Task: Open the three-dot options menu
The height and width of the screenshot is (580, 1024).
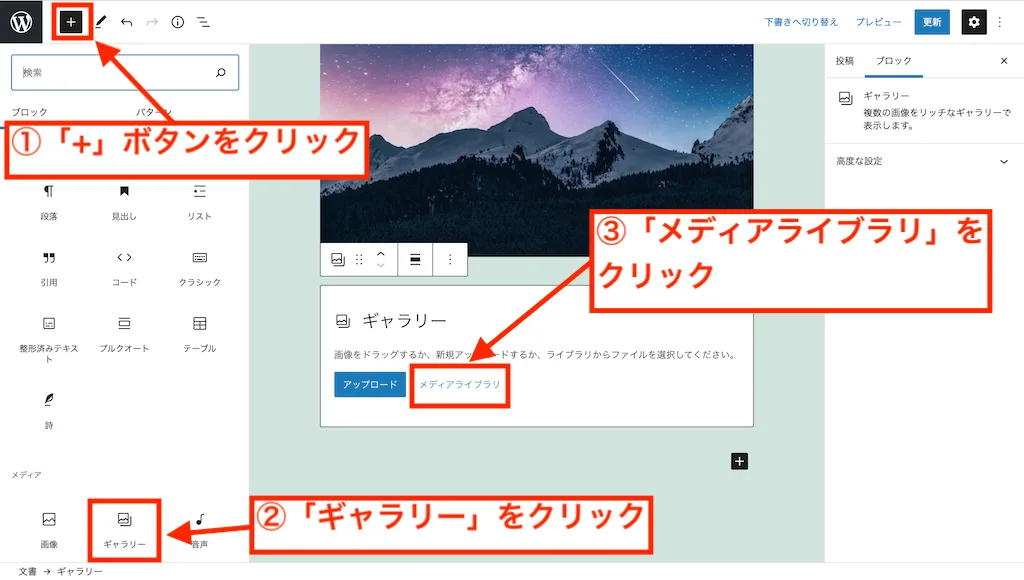Action: click(x=1000, y=22)
